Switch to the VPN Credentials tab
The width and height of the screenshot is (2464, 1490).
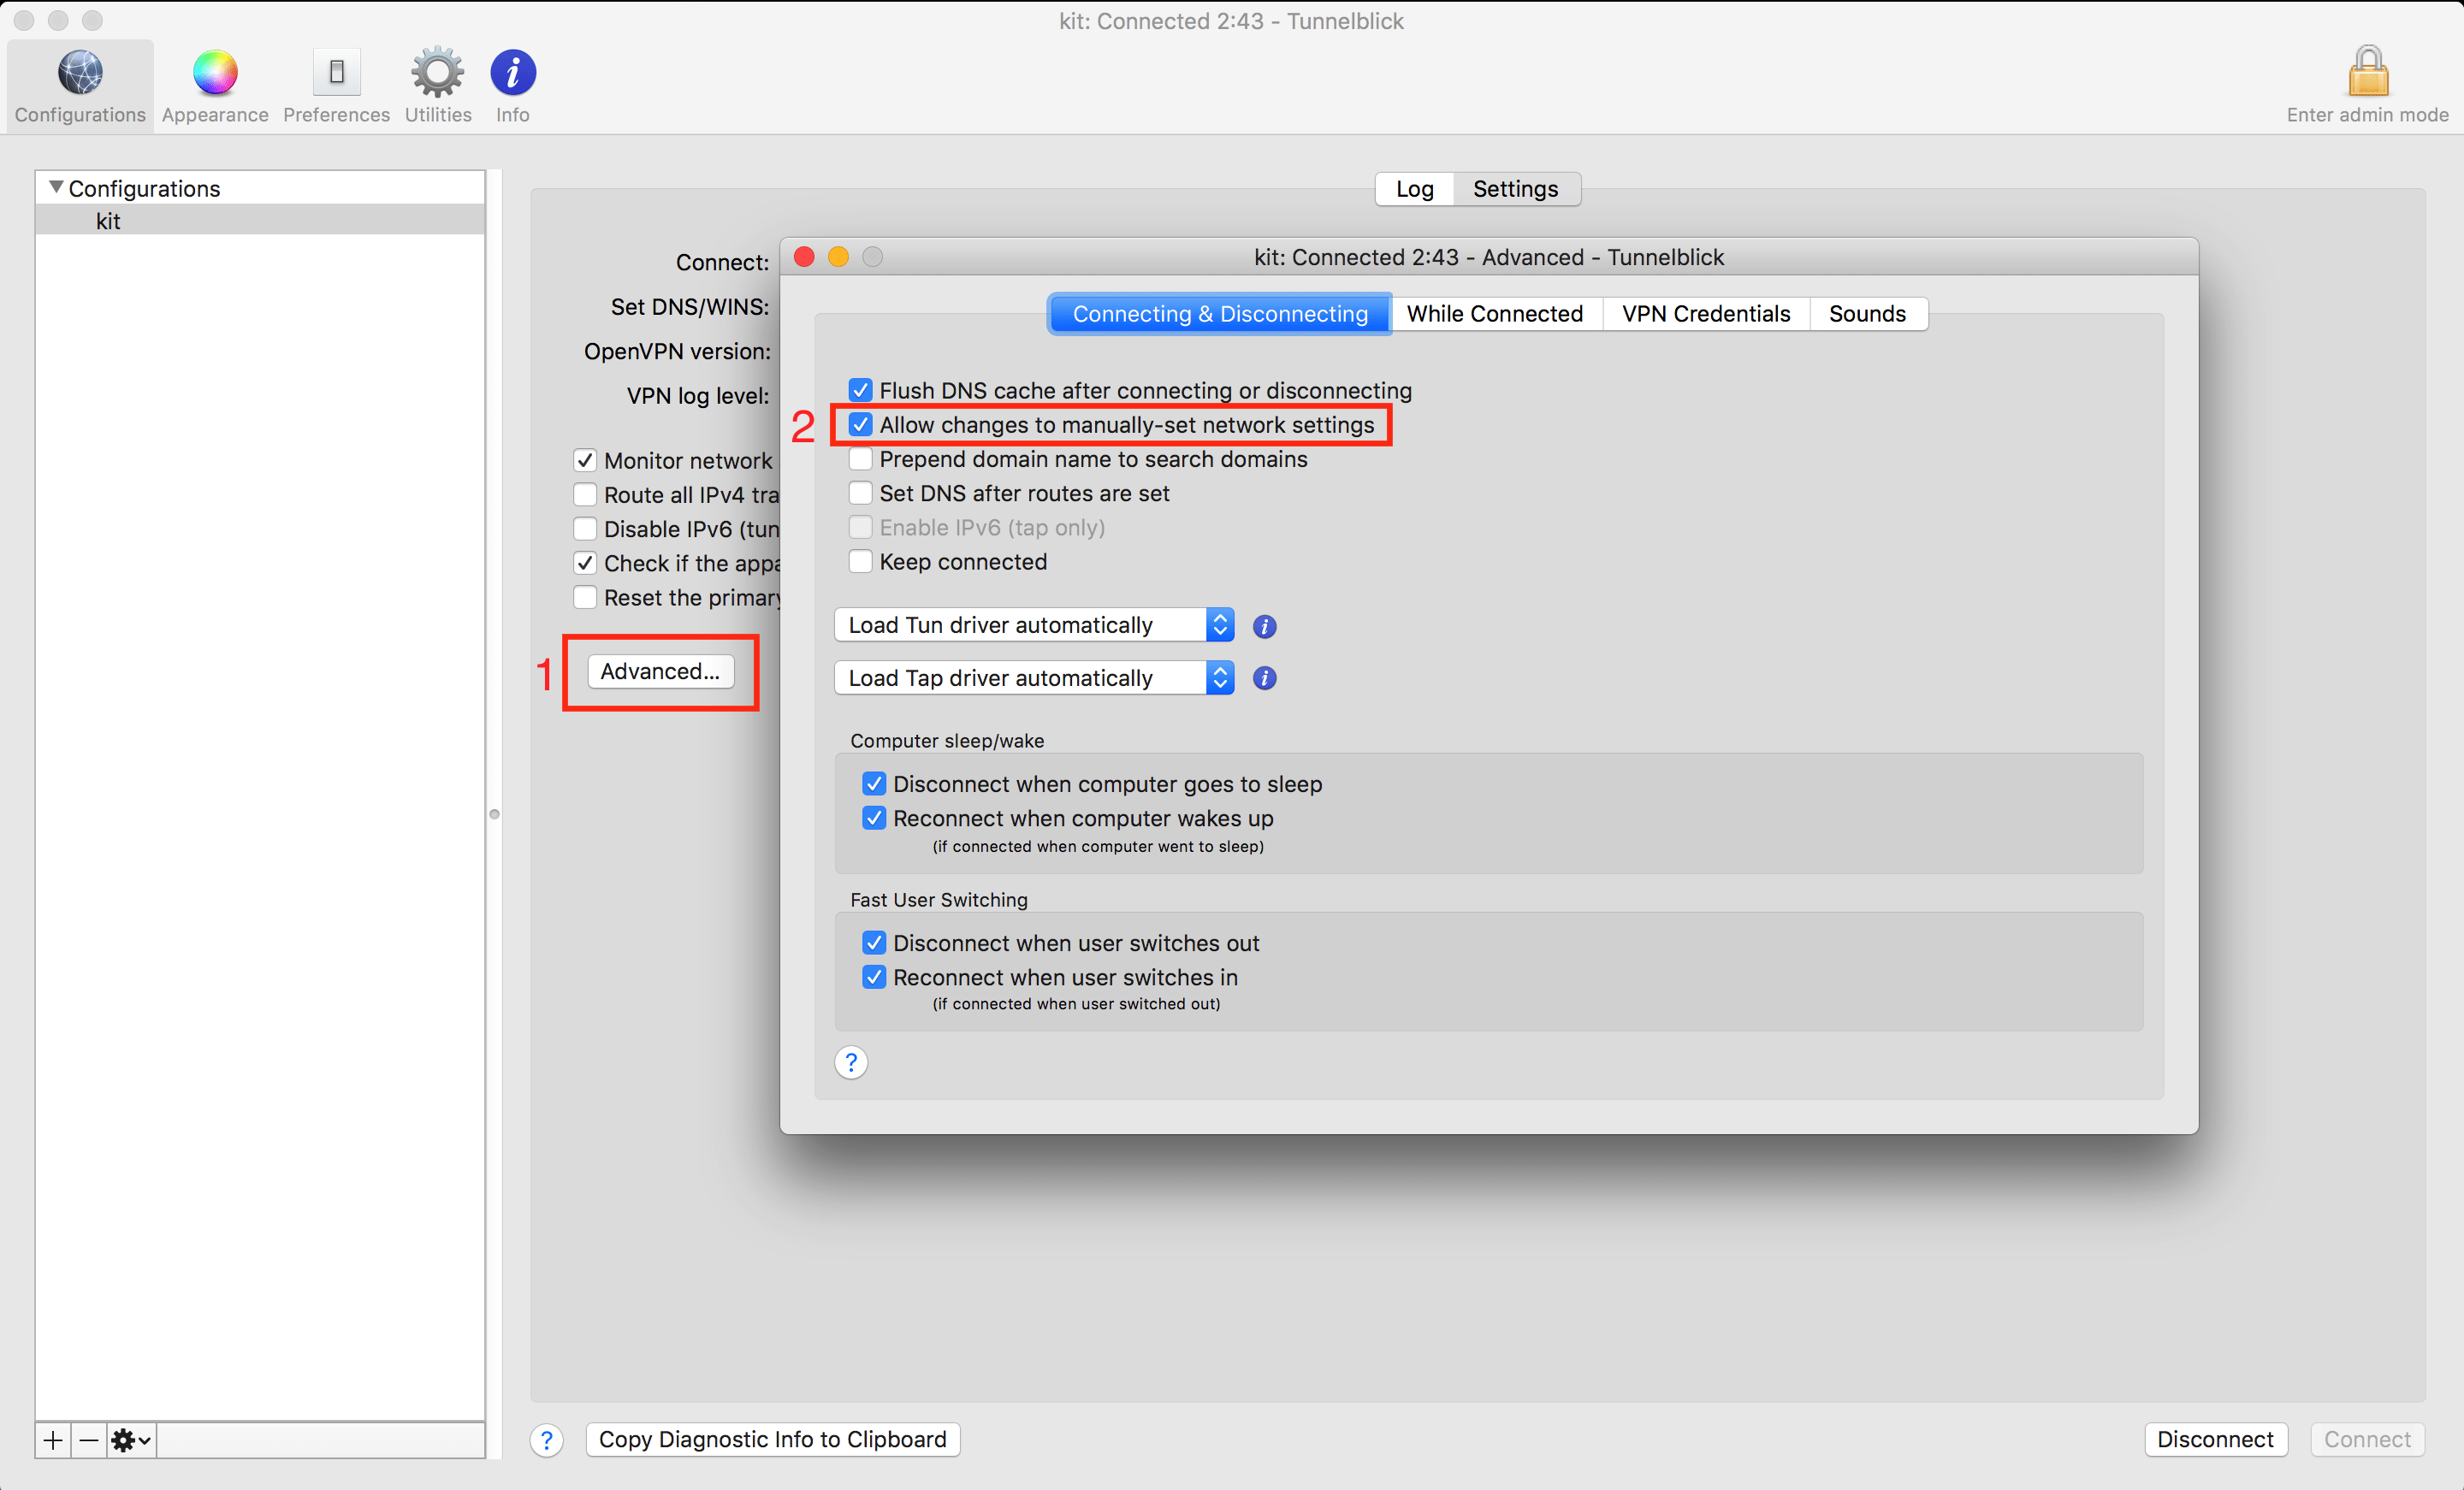[x=1705, y=313]
